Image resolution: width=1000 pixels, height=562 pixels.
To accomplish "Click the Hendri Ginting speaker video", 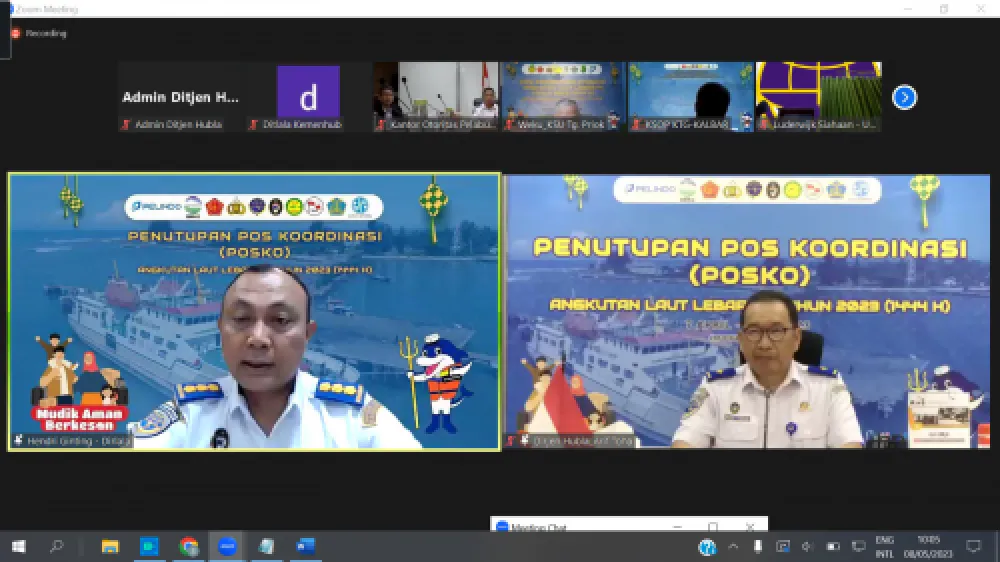I will click(254, 312).
